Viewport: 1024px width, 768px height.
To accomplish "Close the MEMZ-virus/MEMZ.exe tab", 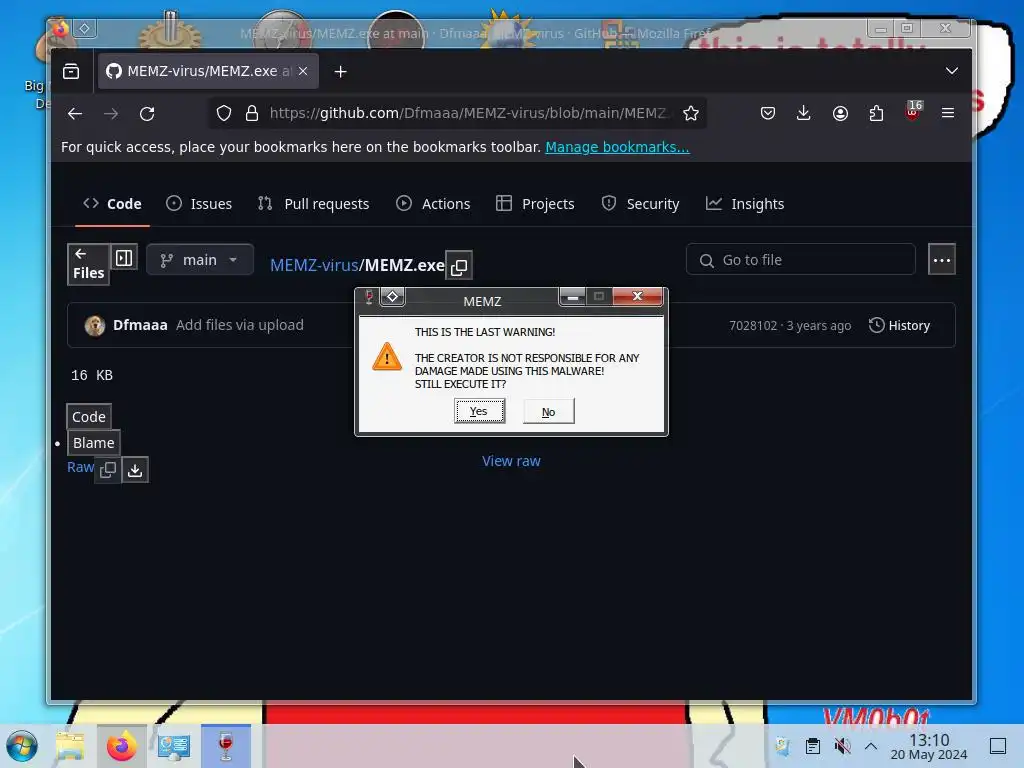I will point(303,71).
